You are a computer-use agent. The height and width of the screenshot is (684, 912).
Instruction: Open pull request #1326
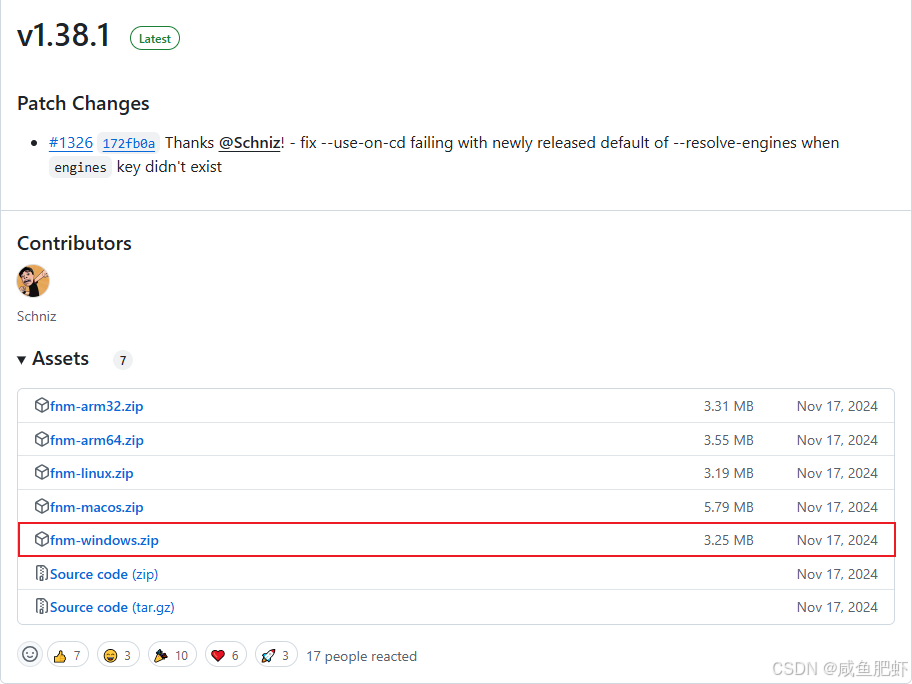70,142
